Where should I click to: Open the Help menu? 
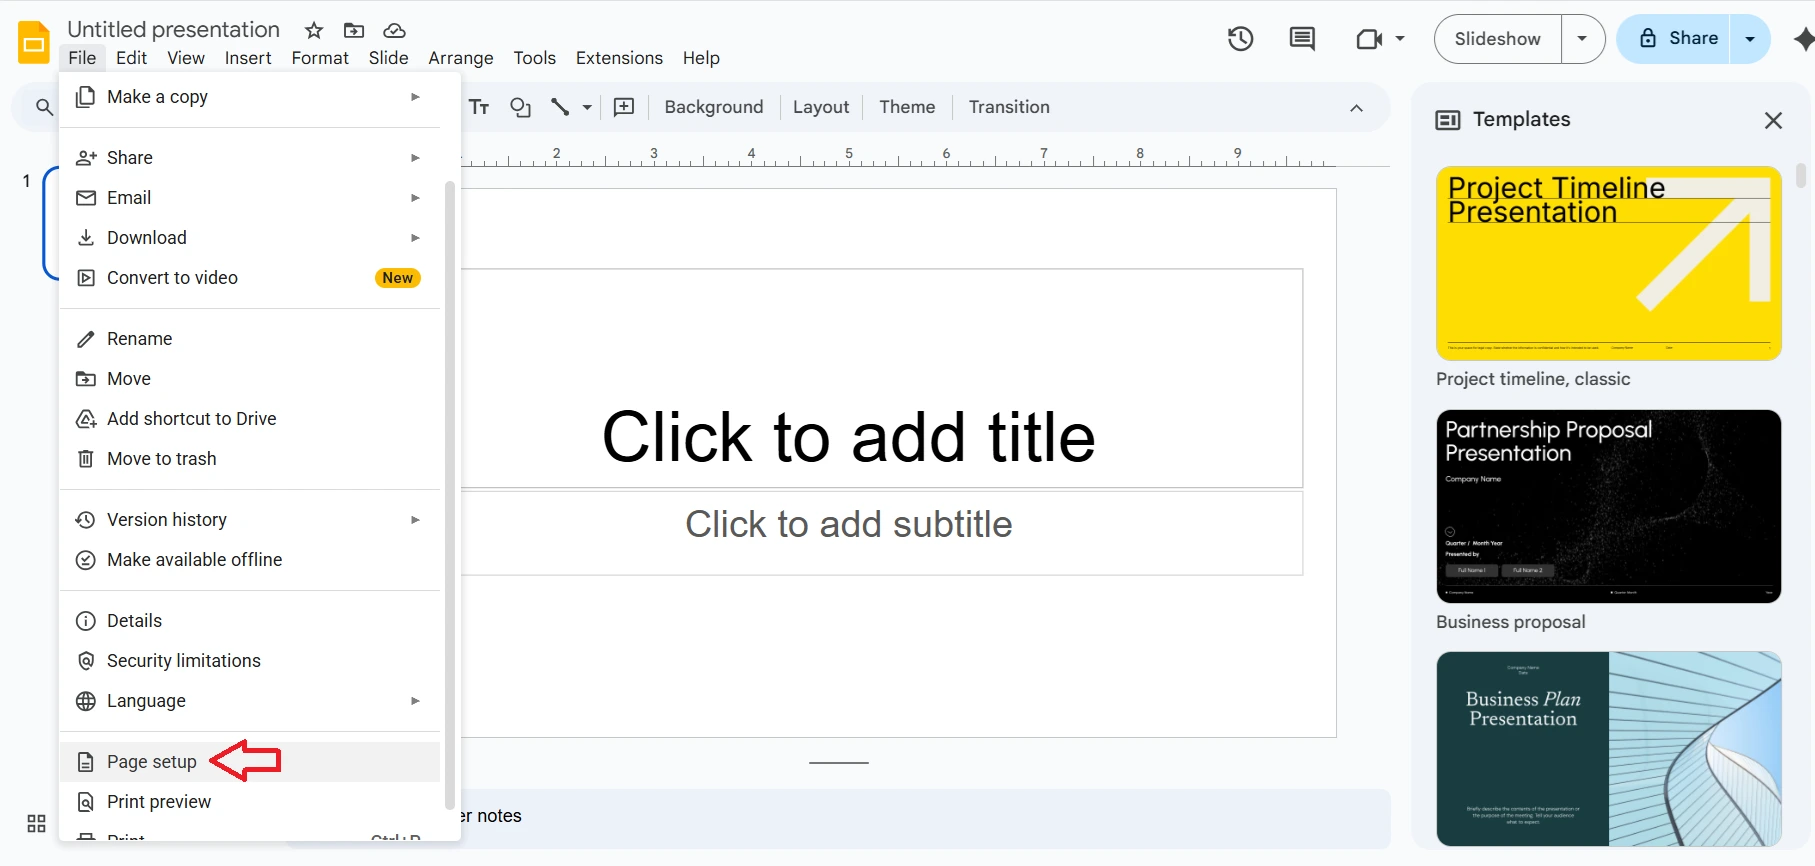pyautogui.click(x=701, y=58)
